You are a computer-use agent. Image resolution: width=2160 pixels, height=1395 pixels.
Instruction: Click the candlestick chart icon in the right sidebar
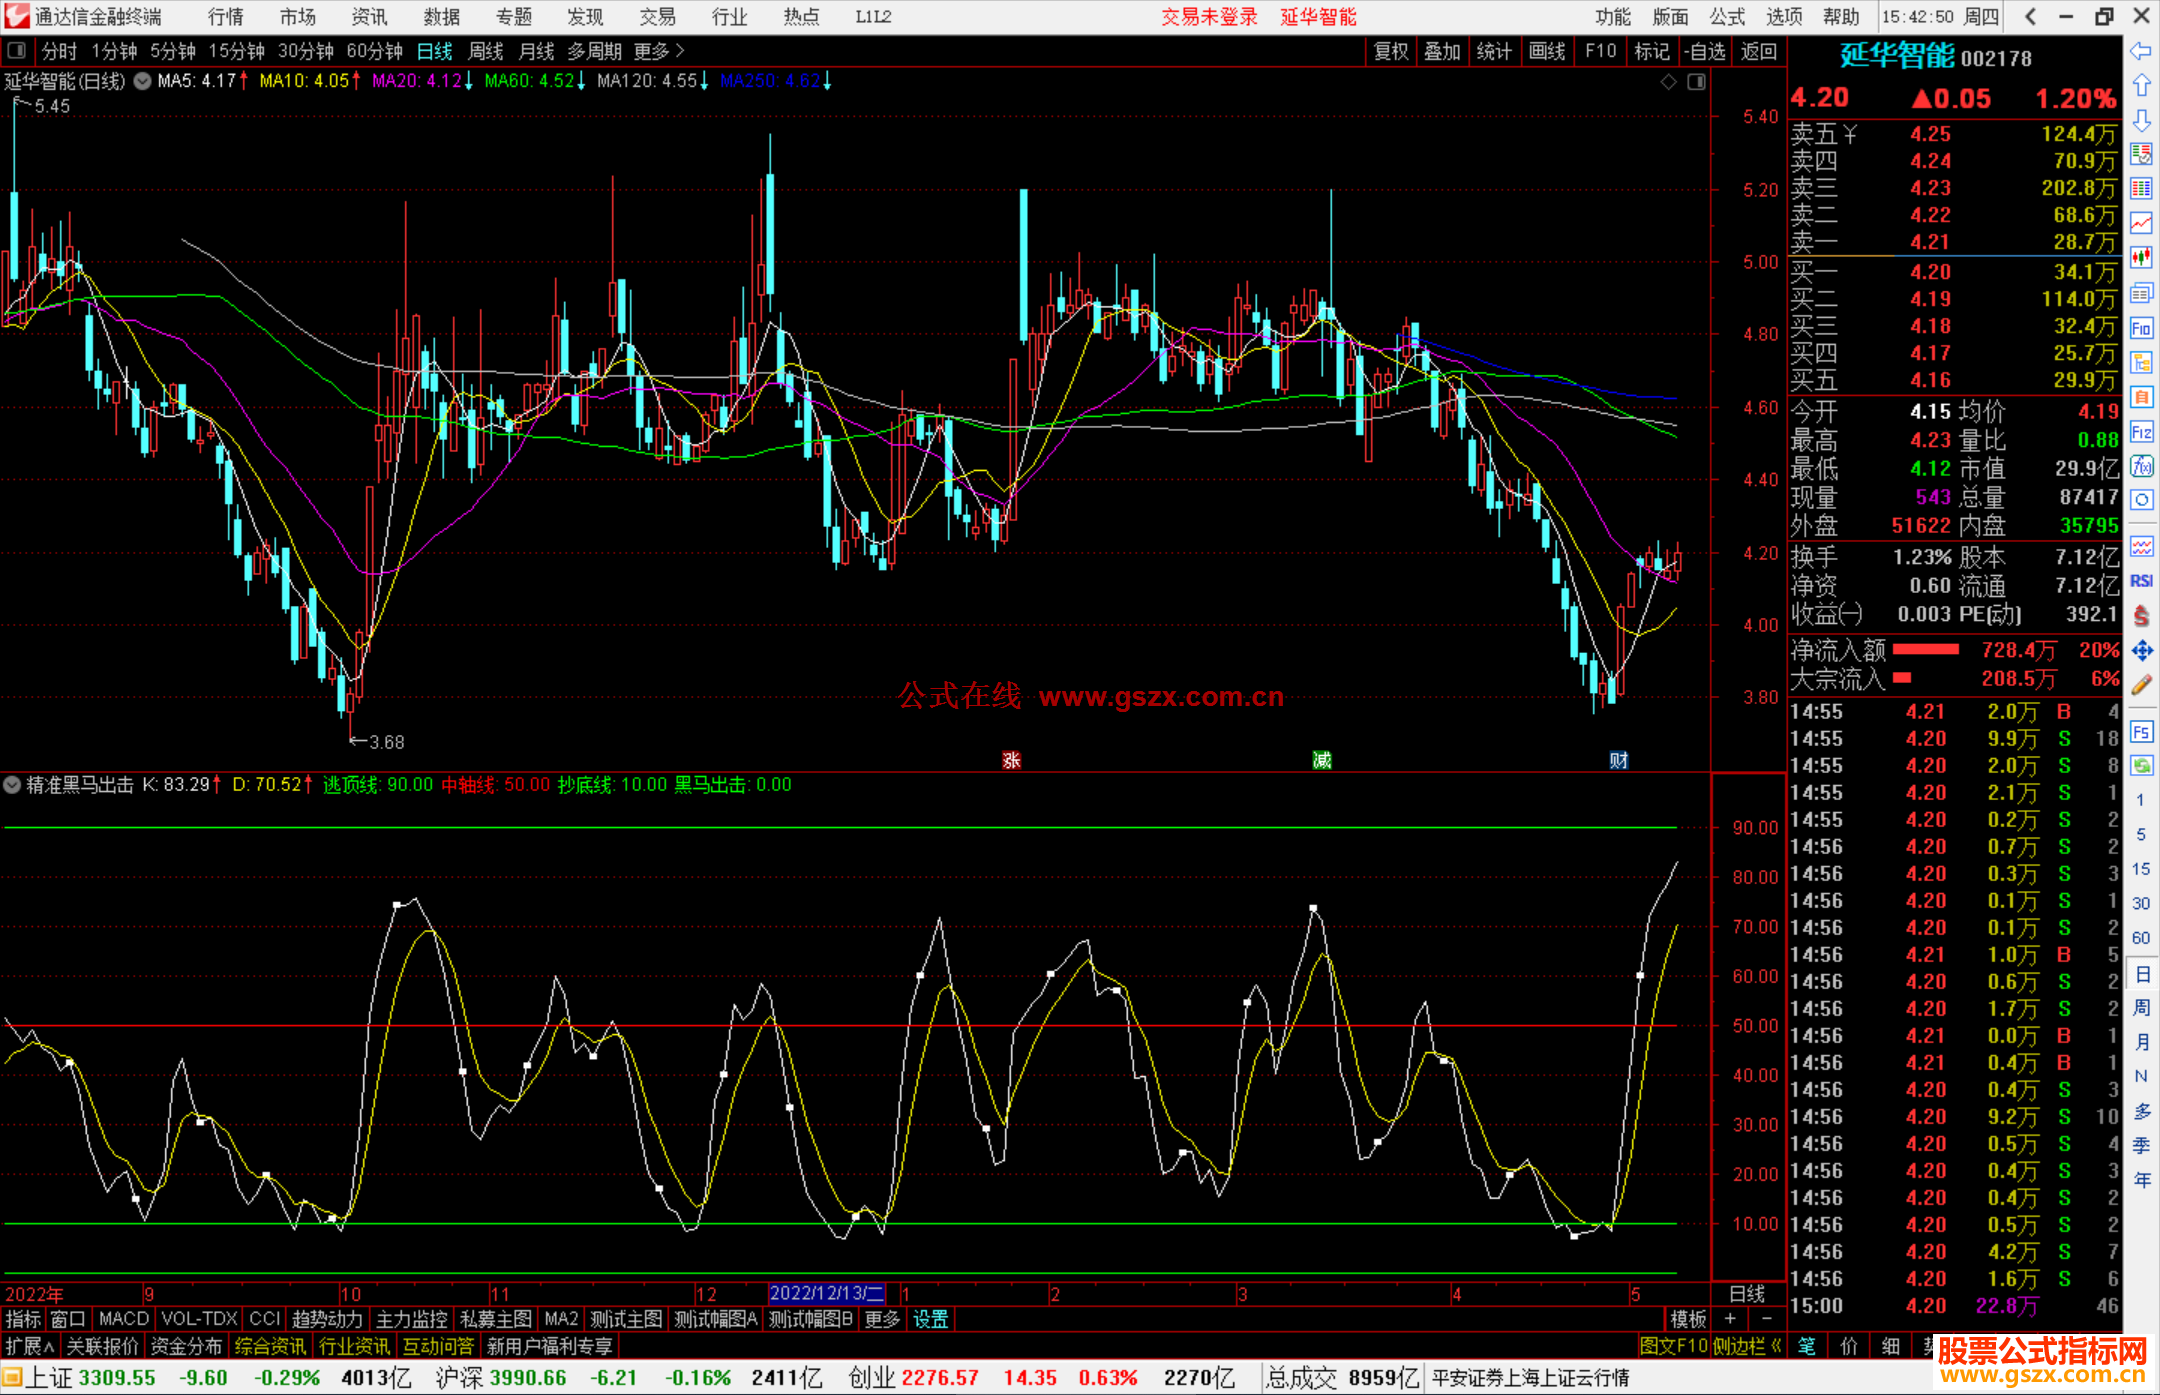[2141, 258]
